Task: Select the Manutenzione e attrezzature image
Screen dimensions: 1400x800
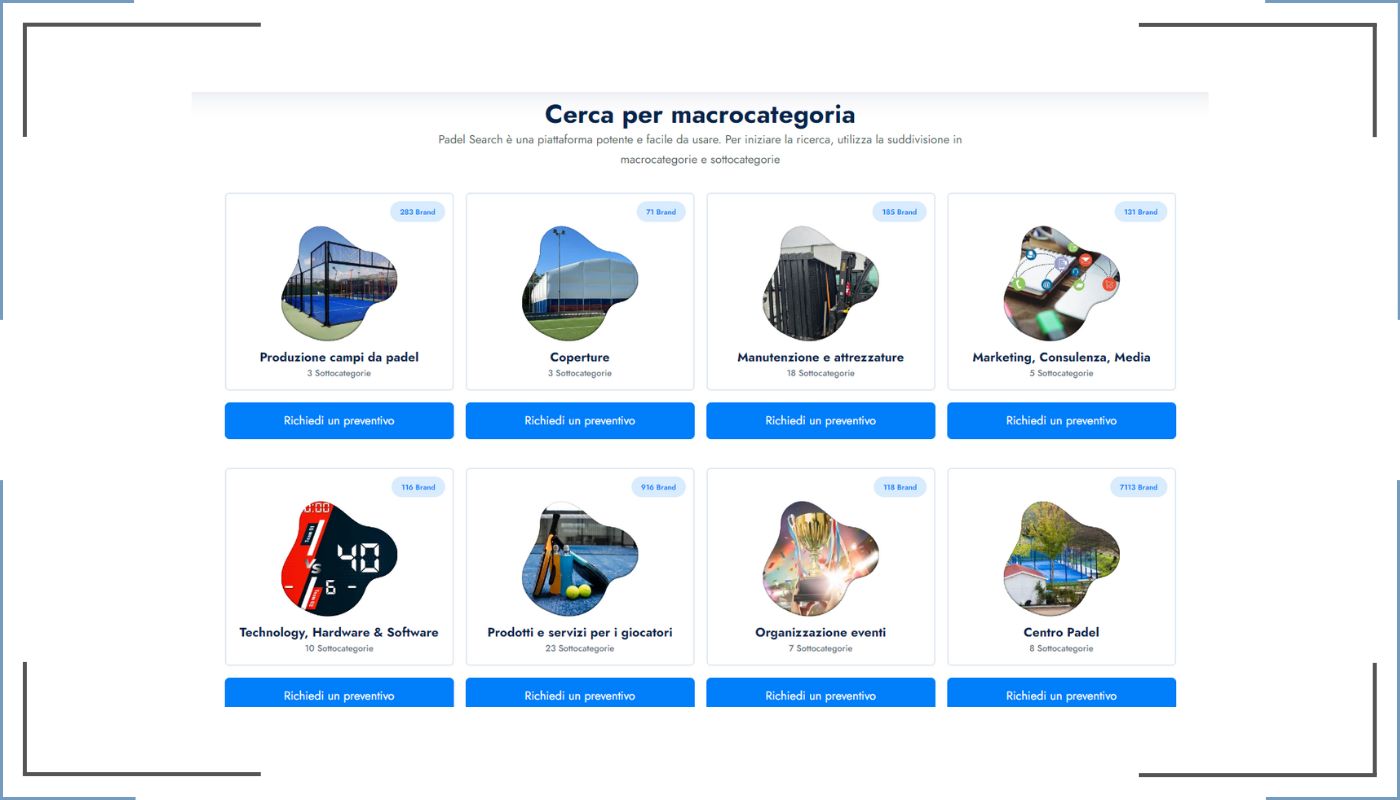Action: 821,284
